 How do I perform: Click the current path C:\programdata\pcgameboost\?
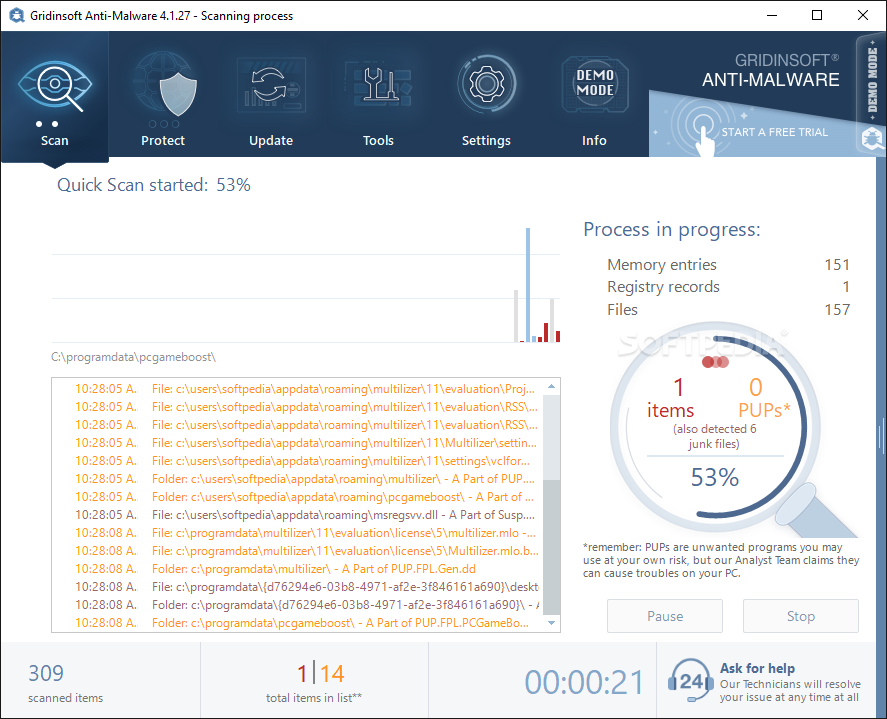[x=134, y=357]
